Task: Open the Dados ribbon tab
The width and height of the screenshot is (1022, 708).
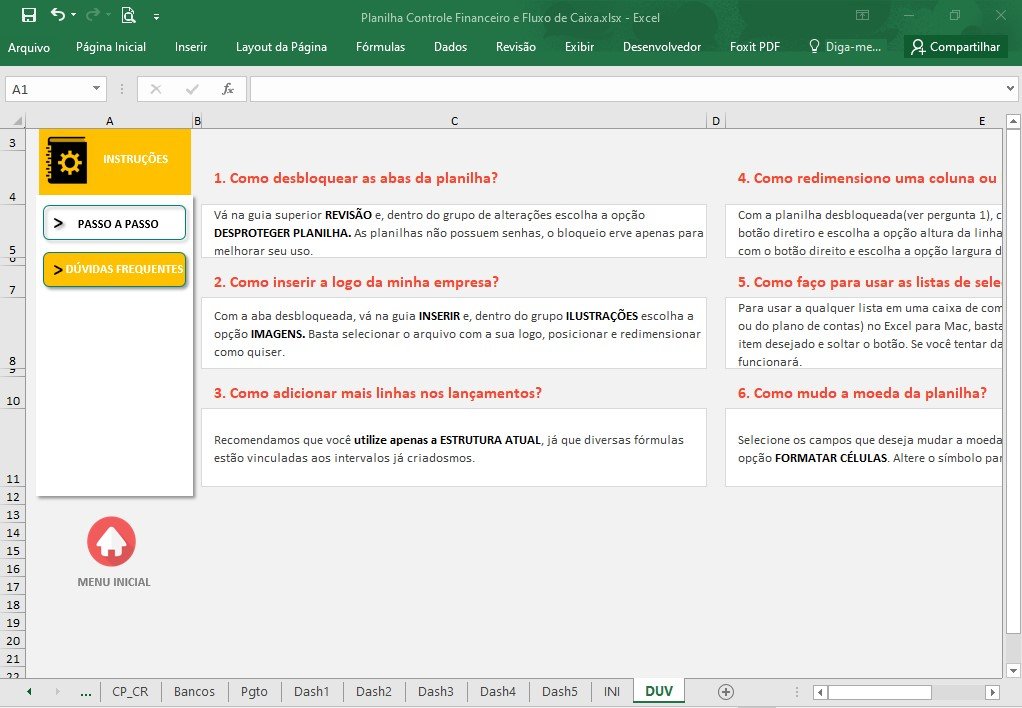Action: [x=450, y=47]
